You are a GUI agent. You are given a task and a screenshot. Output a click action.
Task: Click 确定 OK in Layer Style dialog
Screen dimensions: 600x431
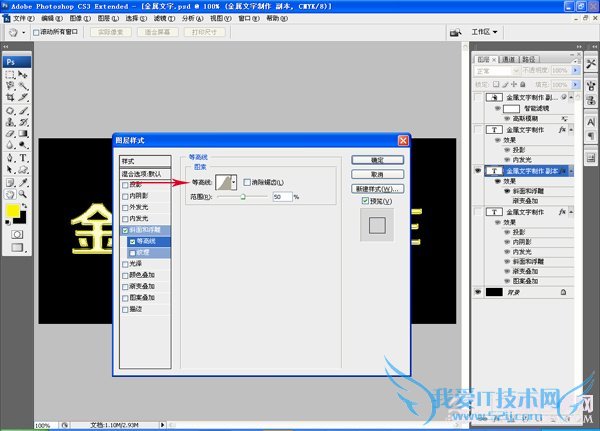(x=377, y=160)
